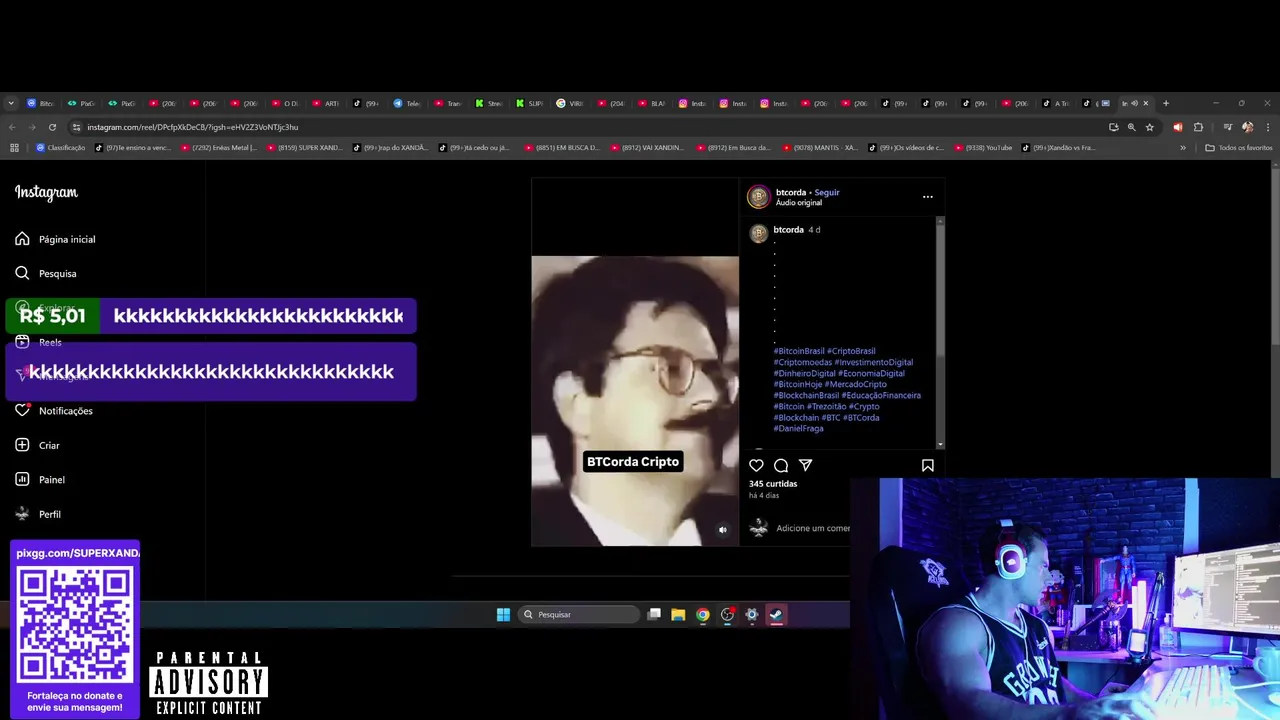Open Pesquisa in Instagram sidebar
This screenshot has height=720, width=1280.
46,273
